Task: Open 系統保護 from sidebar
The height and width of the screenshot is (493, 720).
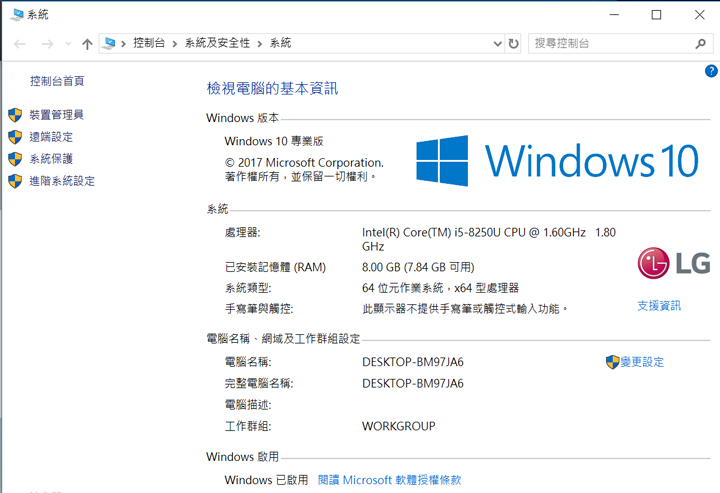Action: (x=51, y=159)
